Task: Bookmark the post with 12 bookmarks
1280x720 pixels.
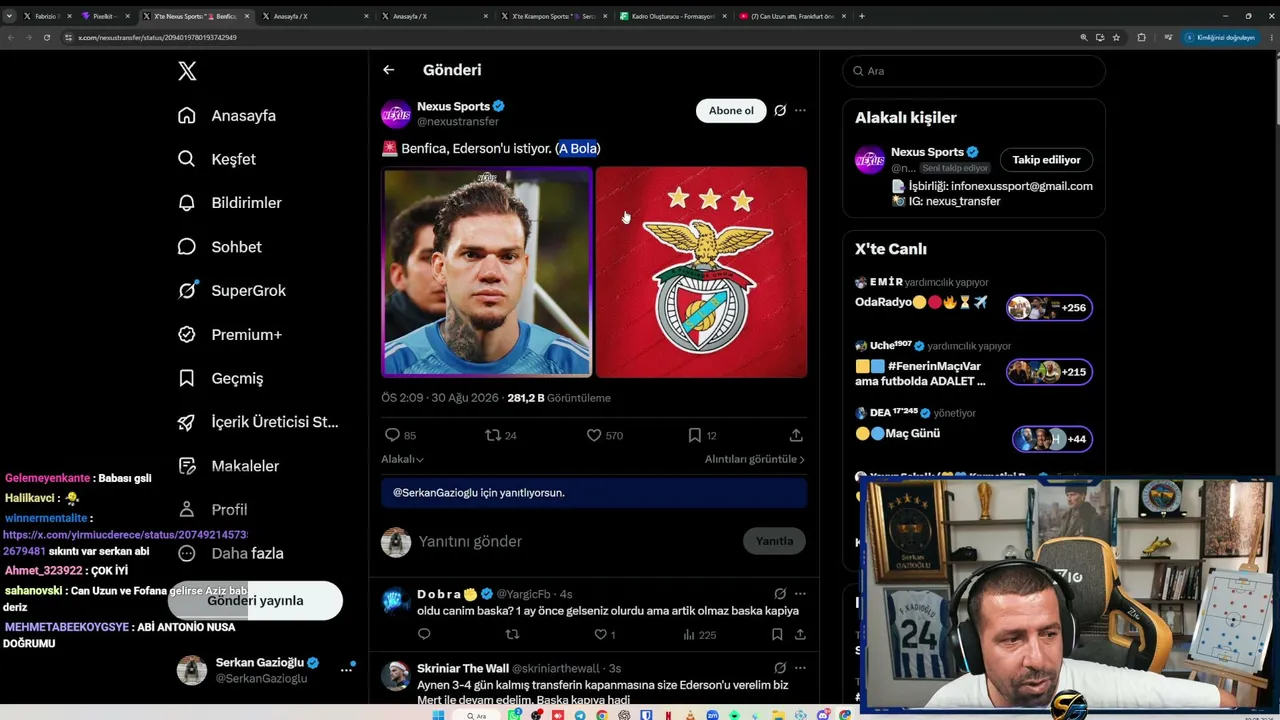Action: click(x=702, y=435)
